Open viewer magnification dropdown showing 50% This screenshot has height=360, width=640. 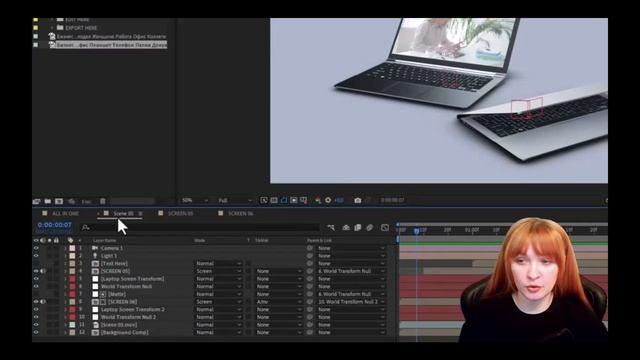point(195,200)
